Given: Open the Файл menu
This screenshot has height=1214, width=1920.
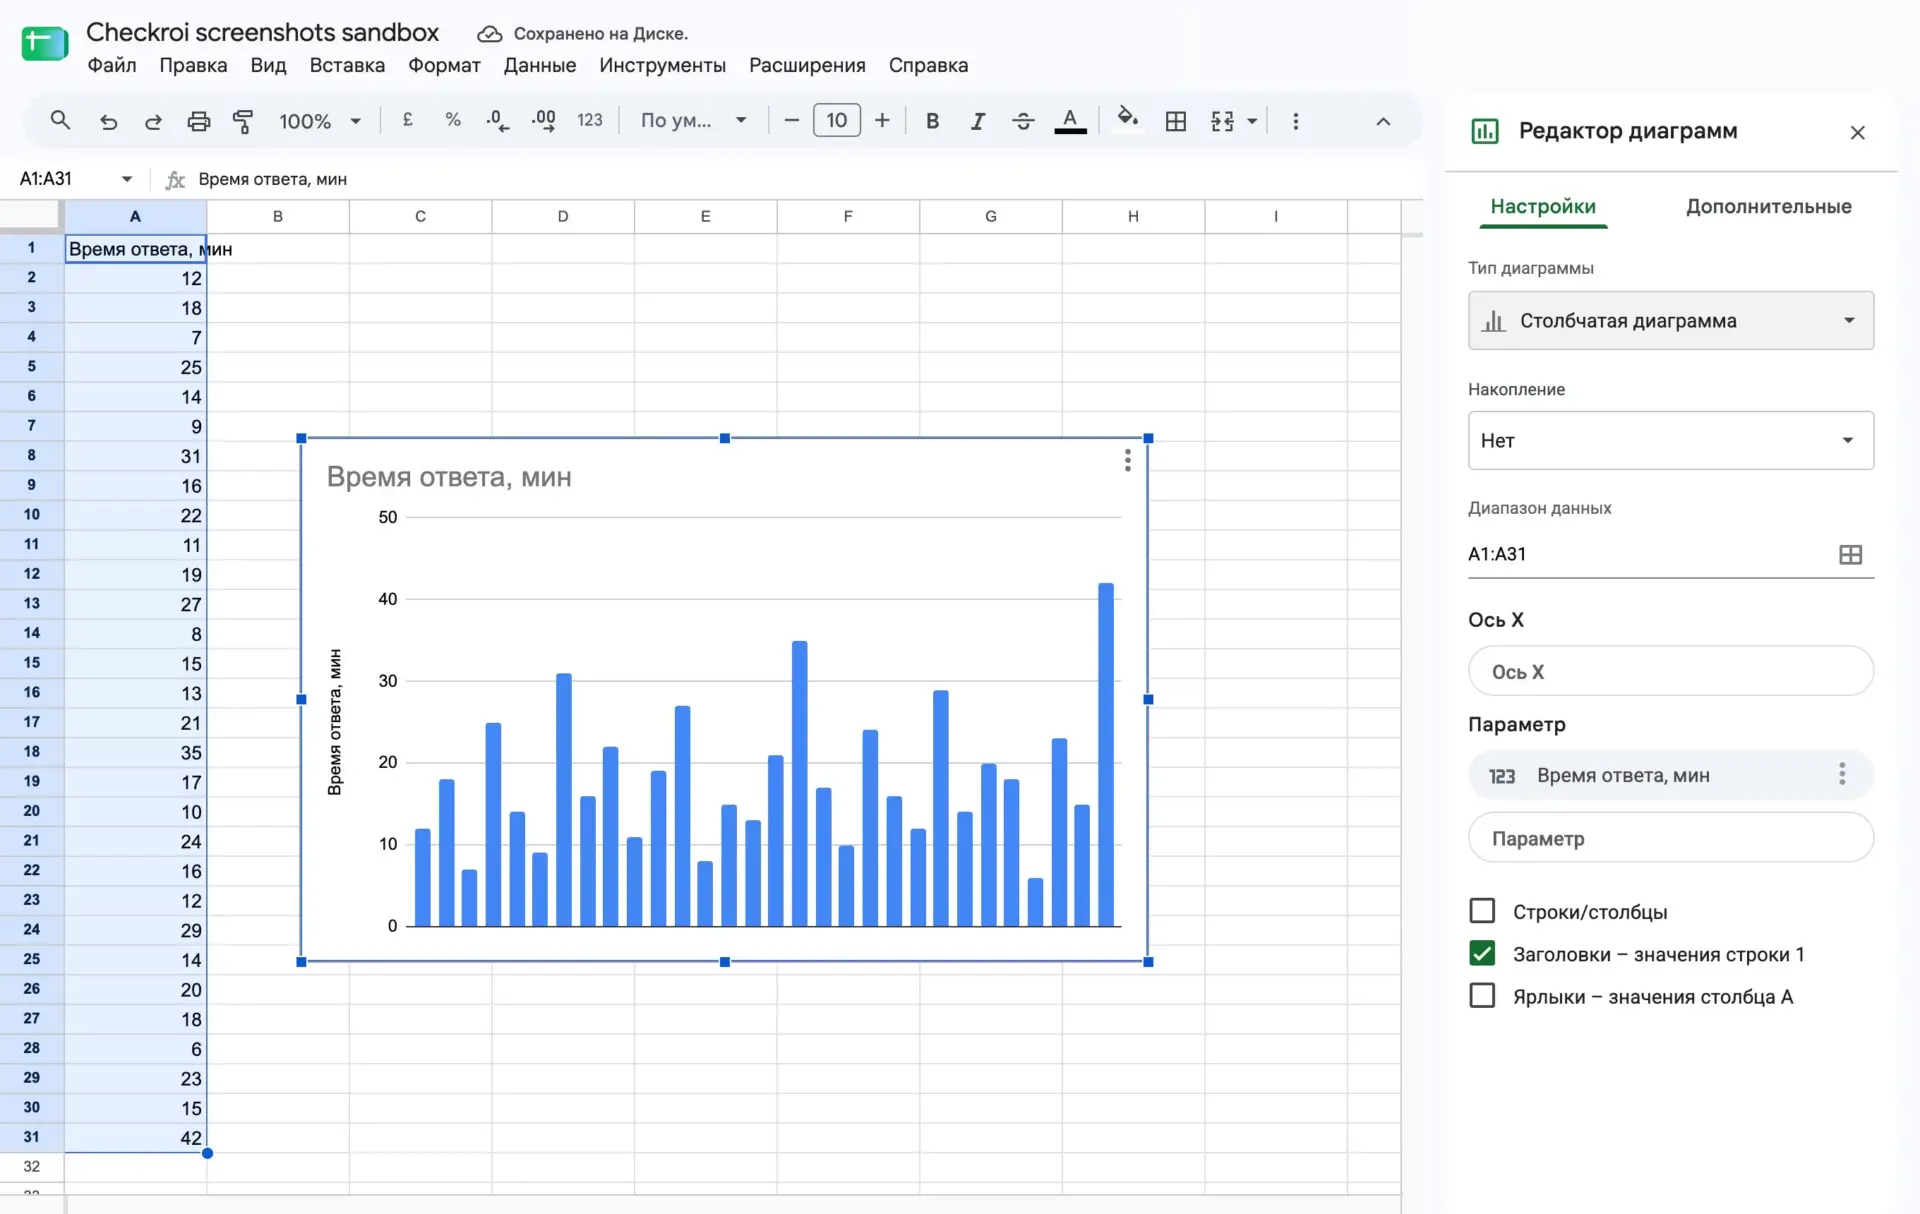Looking at the screenshot, I should pos(112,65).
